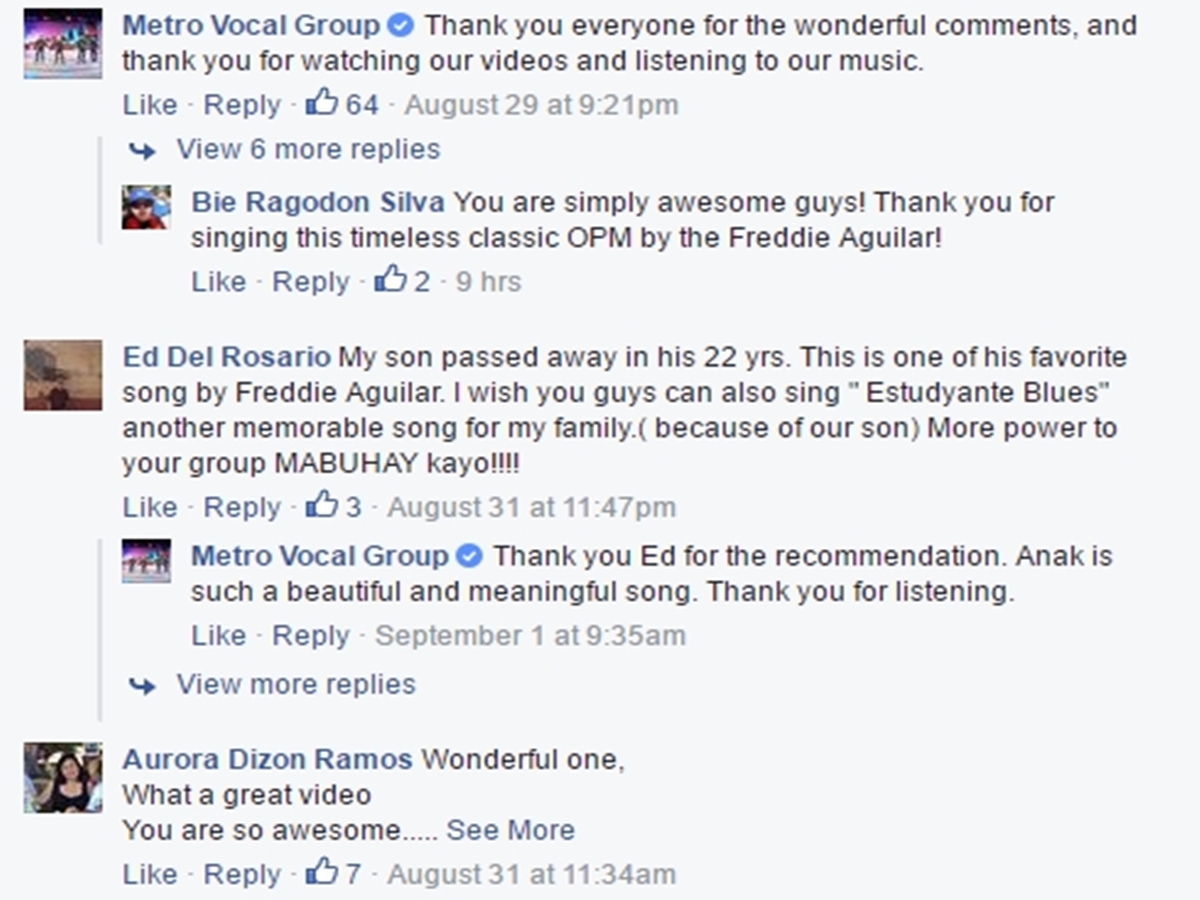Expand View 6 more replies
Screen dimensions: 1200x900
(308, 149)
